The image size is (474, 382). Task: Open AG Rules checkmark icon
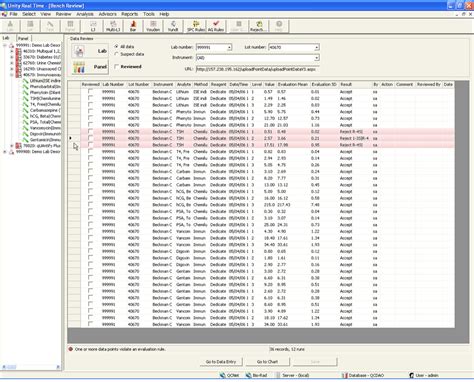point(216,26)
